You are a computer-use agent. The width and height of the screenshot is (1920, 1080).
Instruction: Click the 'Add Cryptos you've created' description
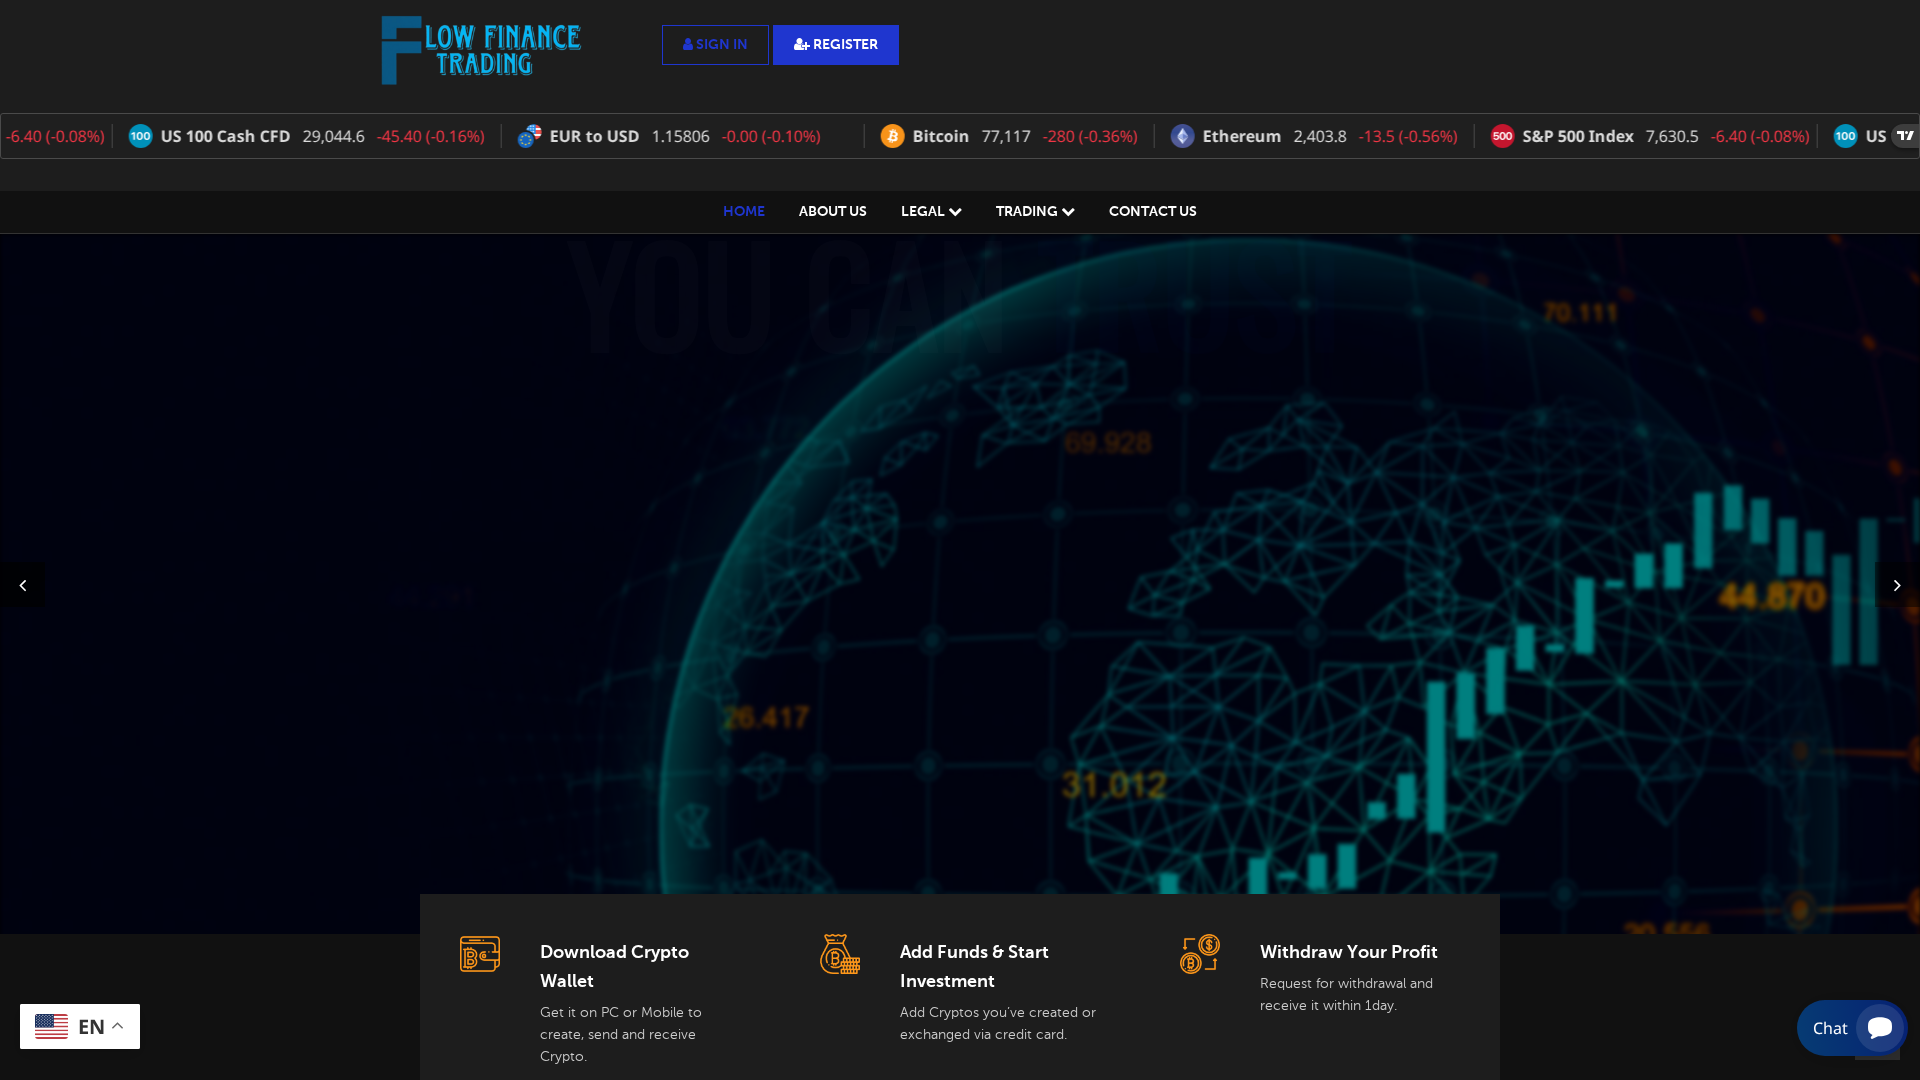[998, 1023]
